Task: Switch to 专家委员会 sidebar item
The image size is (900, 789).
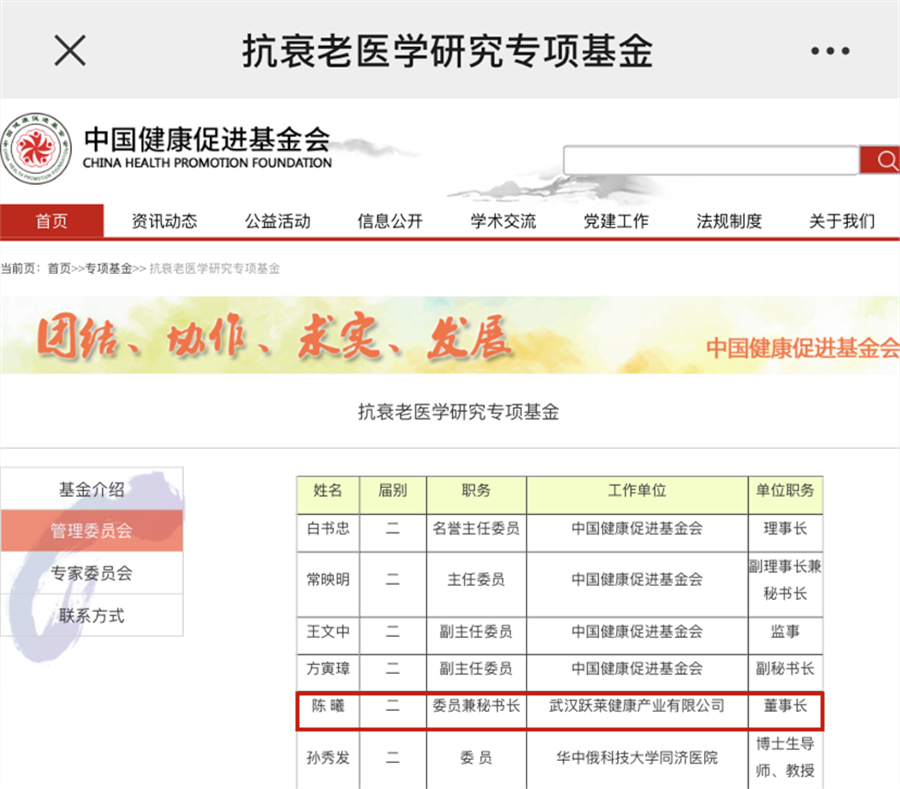Action: click(92, 573)
